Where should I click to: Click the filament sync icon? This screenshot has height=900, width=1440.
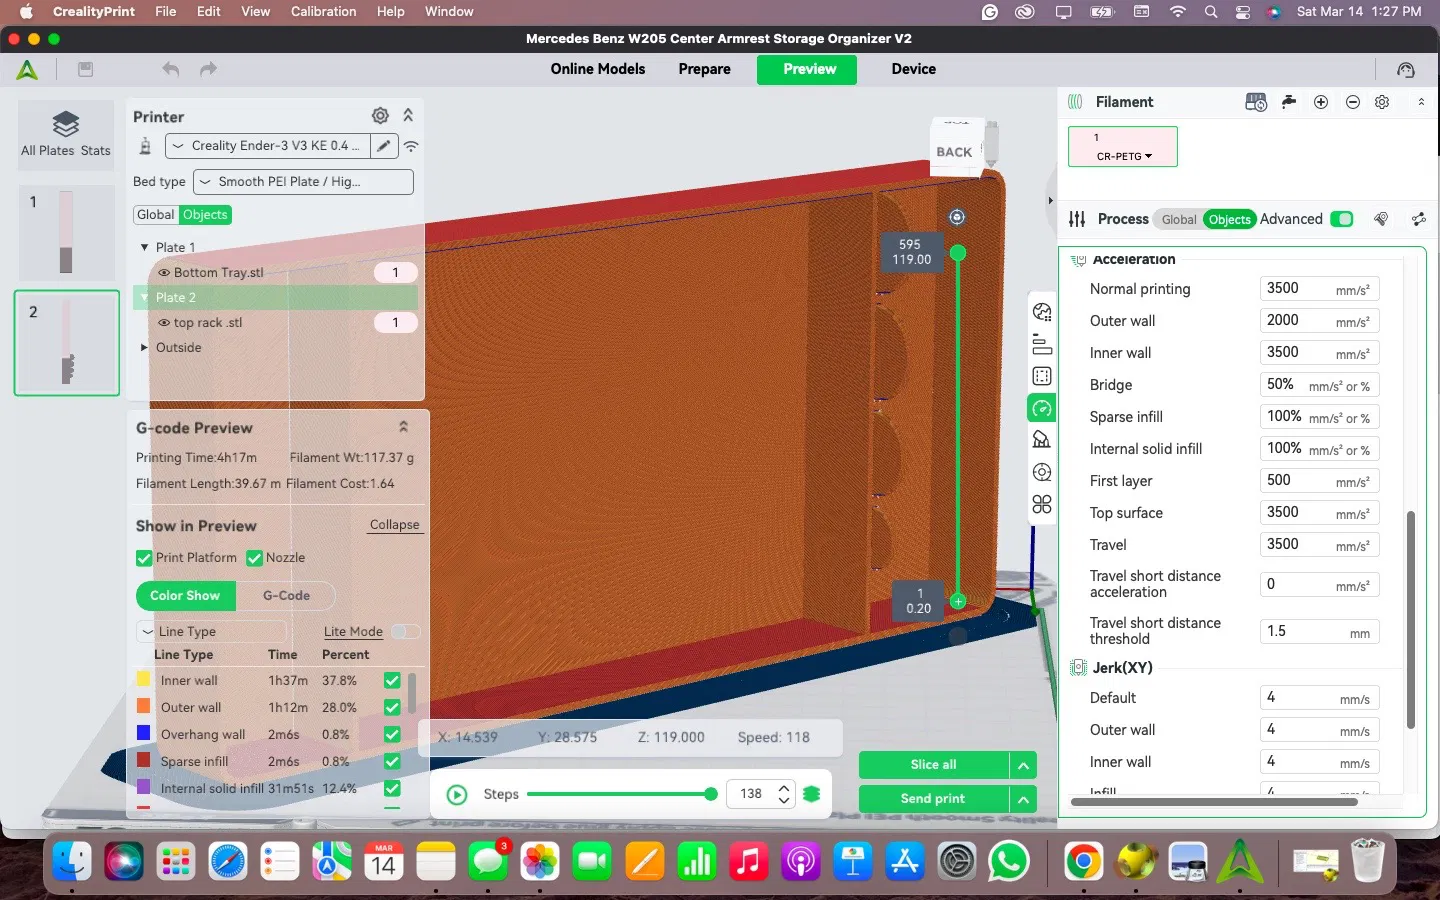[1256, 102]
